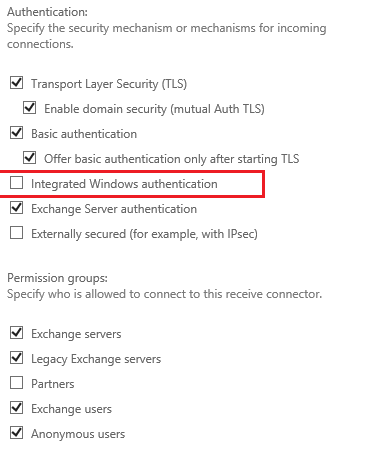Toggle Offer basic authentication only after starting TLS

pyautogui.click(x=30, y=157)
